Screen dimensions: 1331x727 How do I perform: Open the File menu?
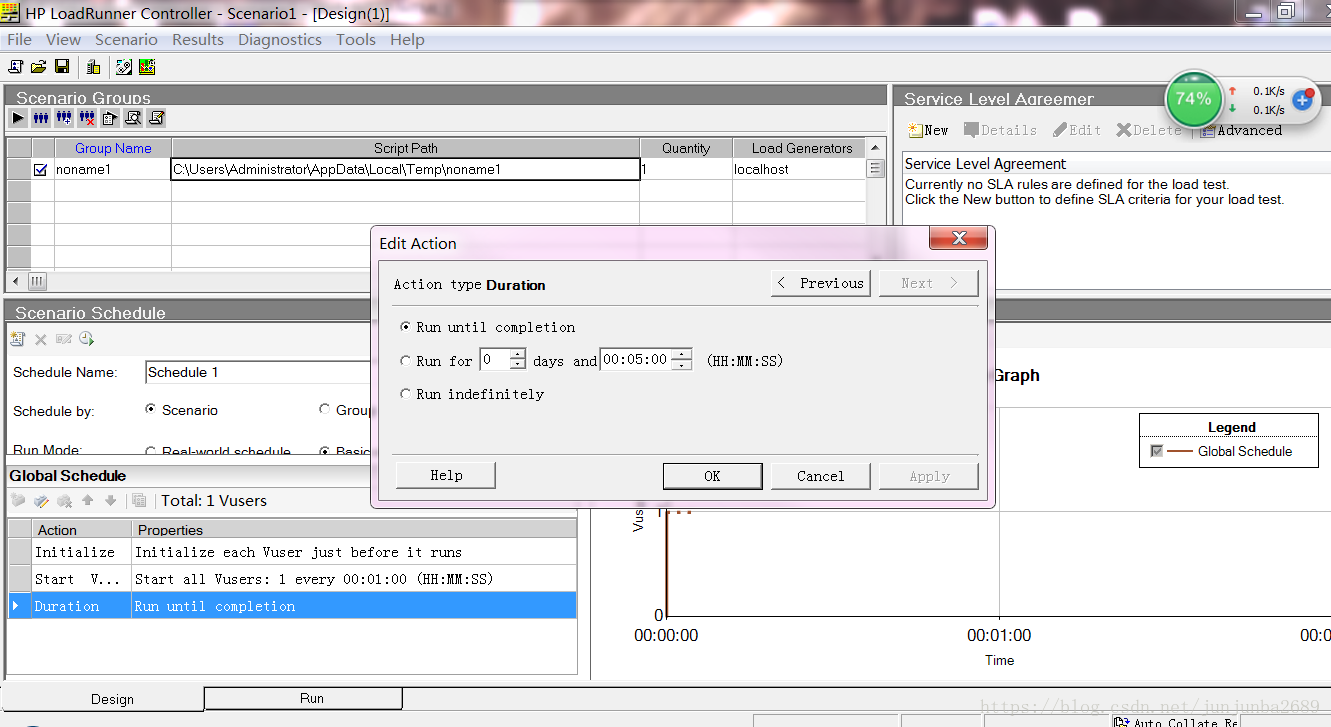click(x=20, y=40)
